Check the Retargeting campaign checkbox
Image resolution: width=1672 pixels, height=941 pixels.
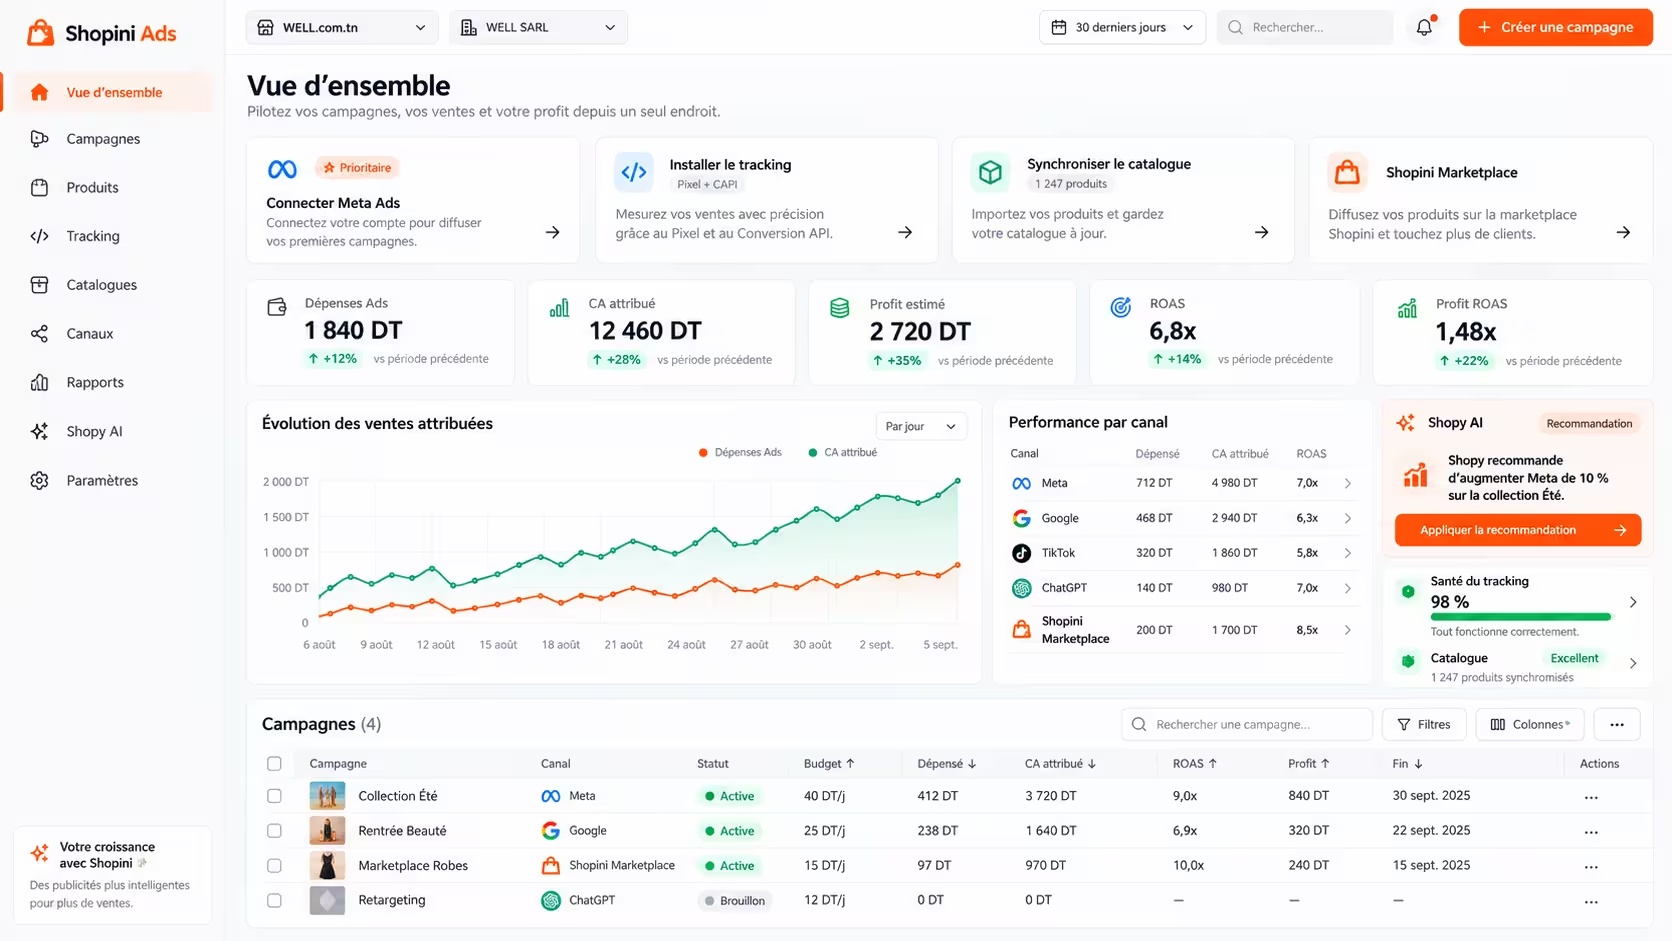click(274, 900)
